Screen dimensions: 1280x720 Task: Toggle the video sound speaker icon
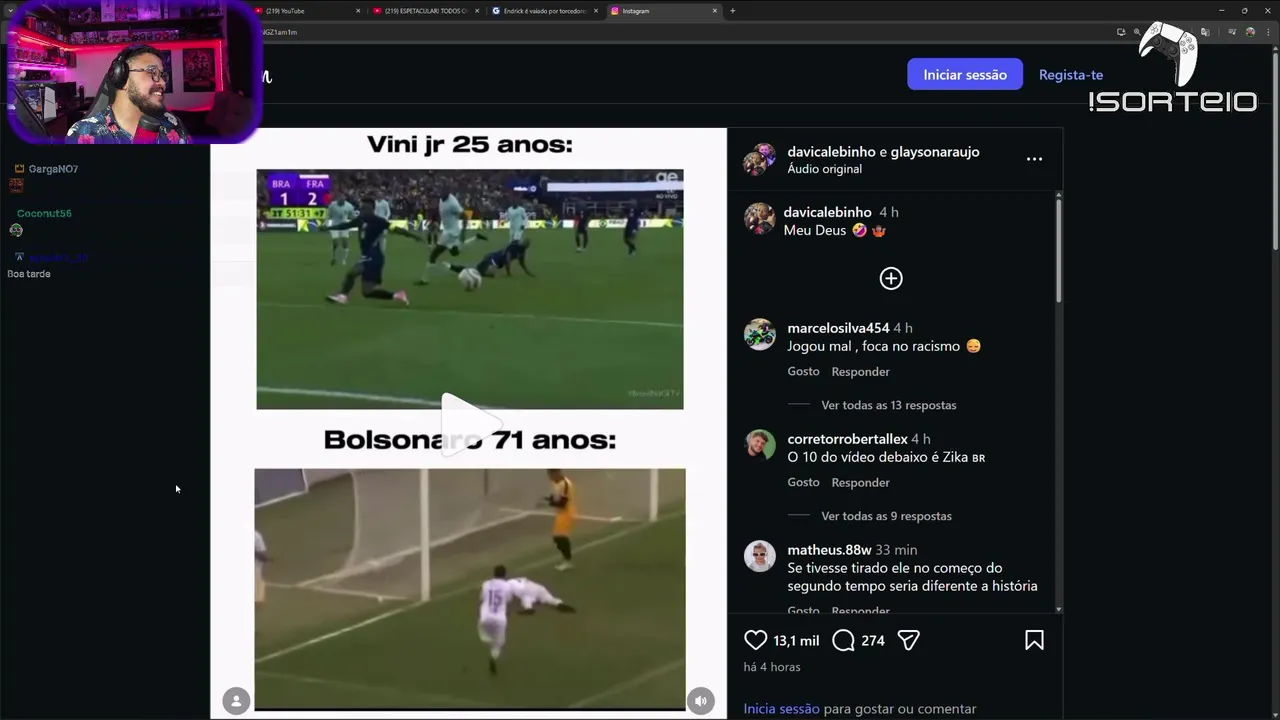(701, 700)
